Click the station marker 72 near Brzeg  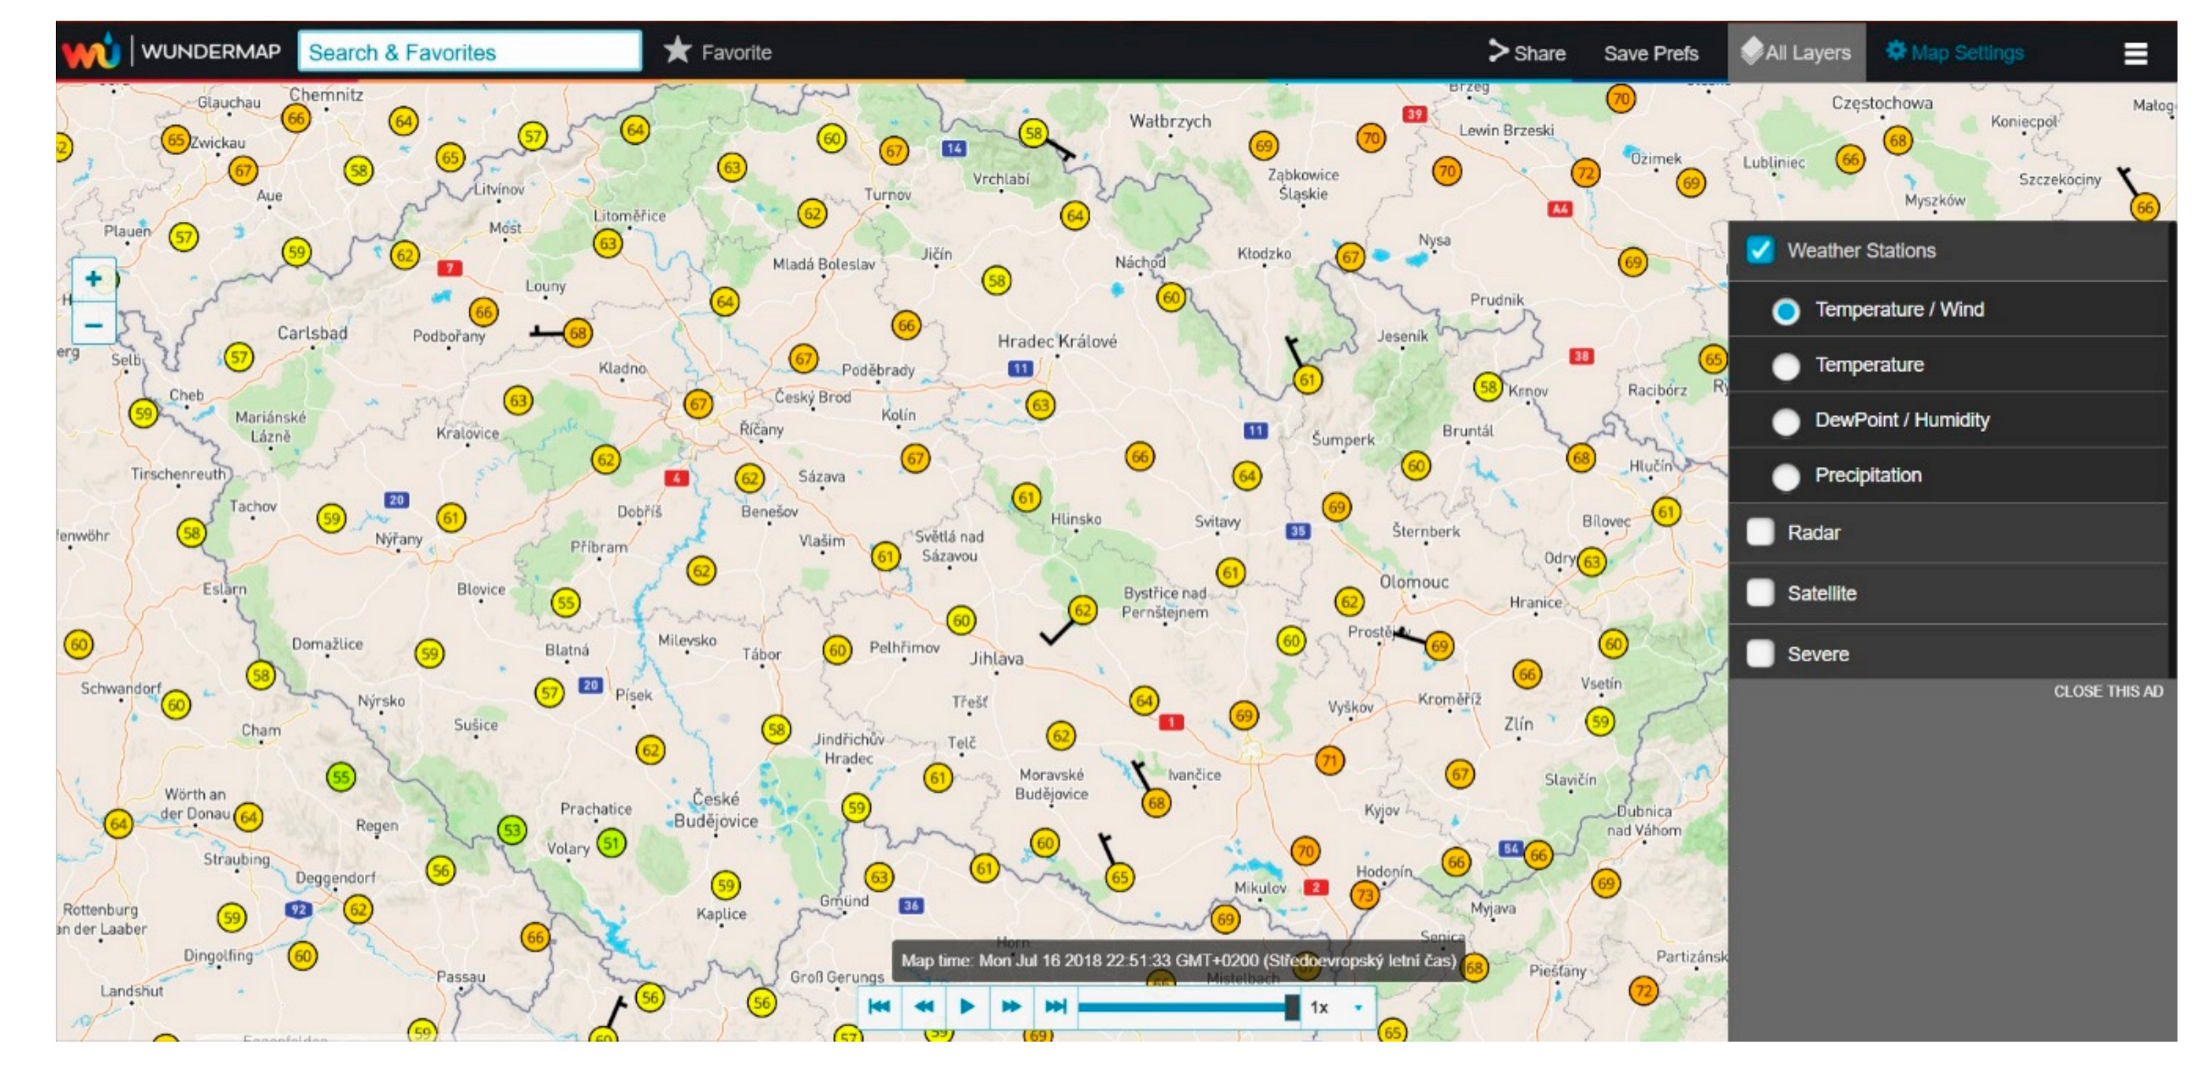1585,172
